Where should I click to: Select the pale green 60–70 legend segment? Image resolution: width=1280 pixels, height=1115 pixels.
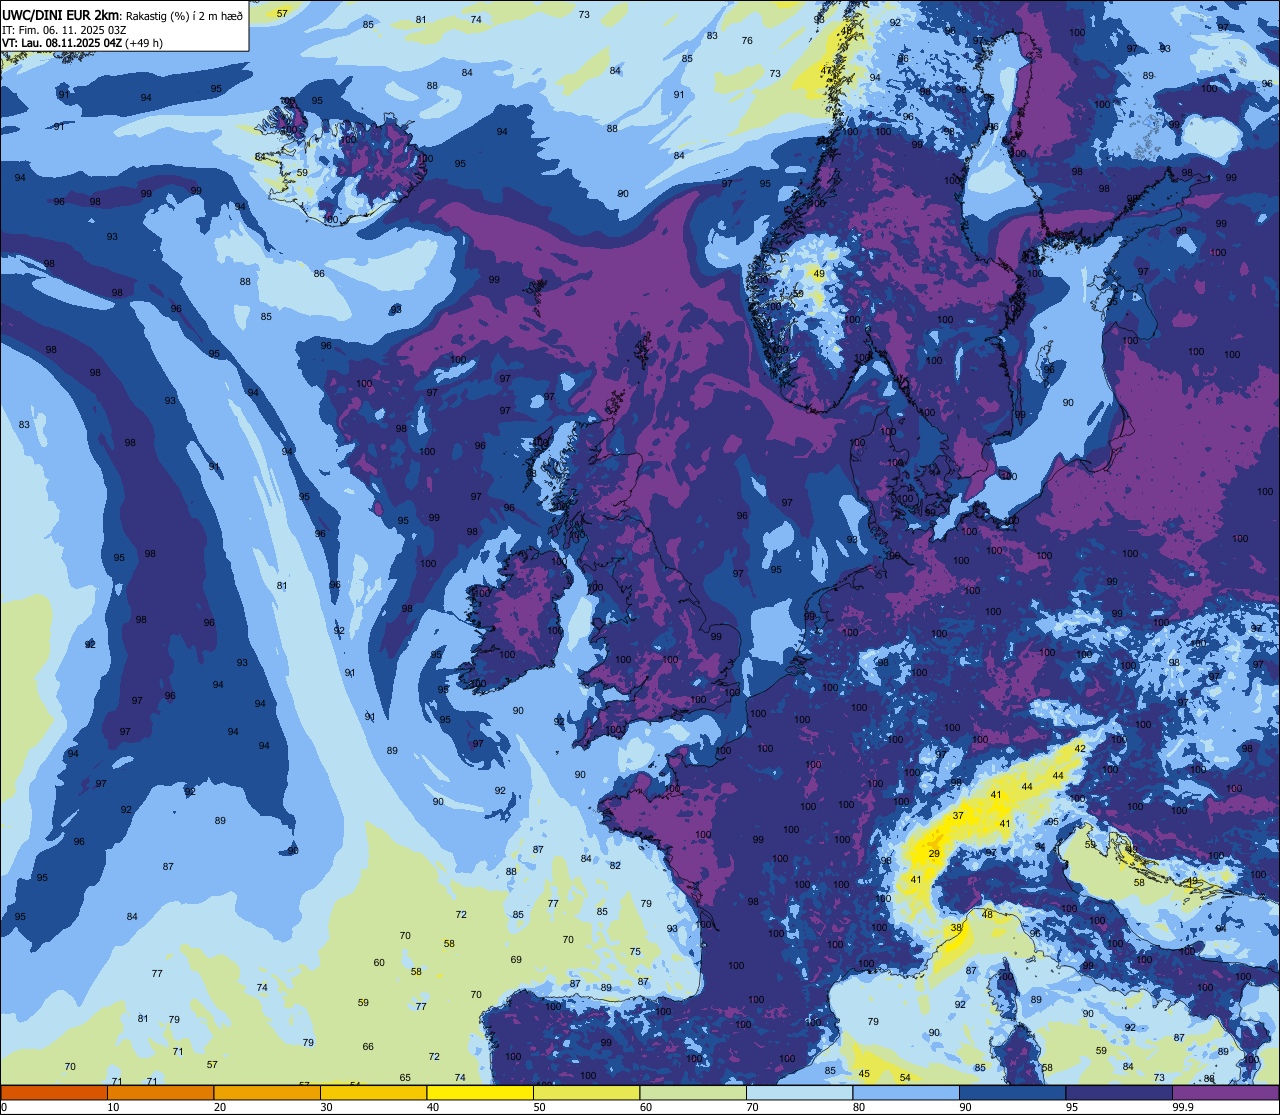[693, 1093]
